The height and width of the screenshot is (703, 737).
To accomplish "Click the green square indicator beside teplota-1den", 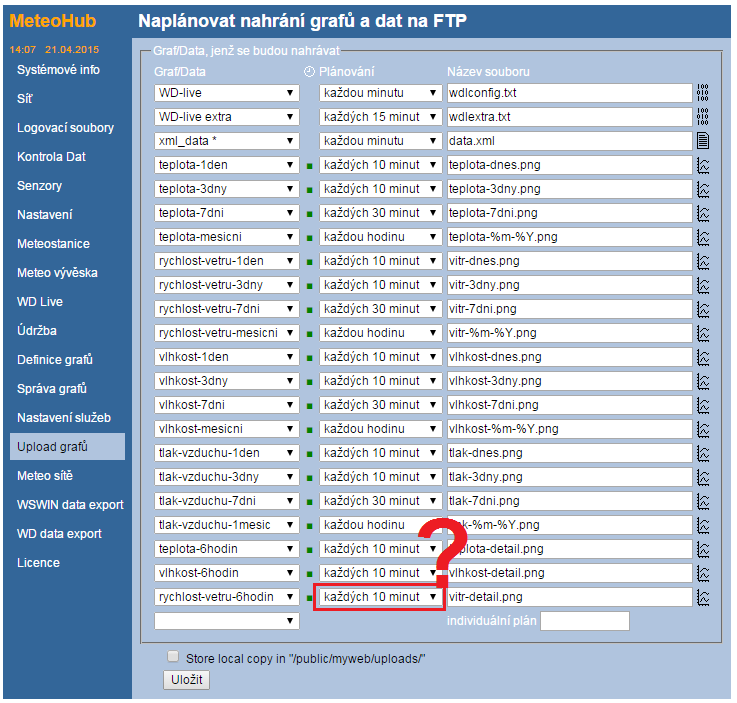I will click(x=310, y=165).
